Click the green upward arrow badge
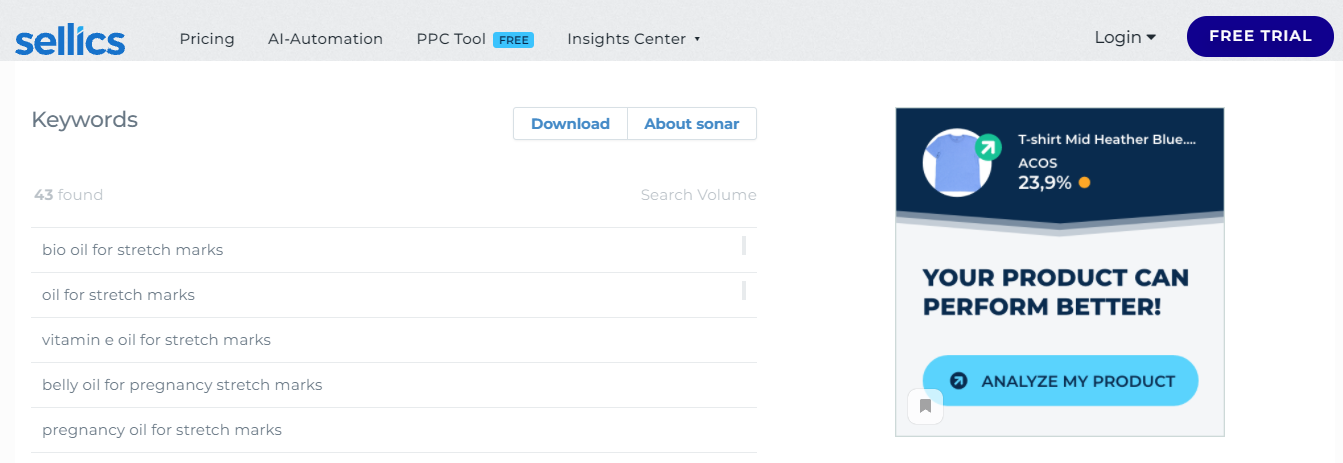The width and height of the screenshot is (1343, 463). coord(988,148)
